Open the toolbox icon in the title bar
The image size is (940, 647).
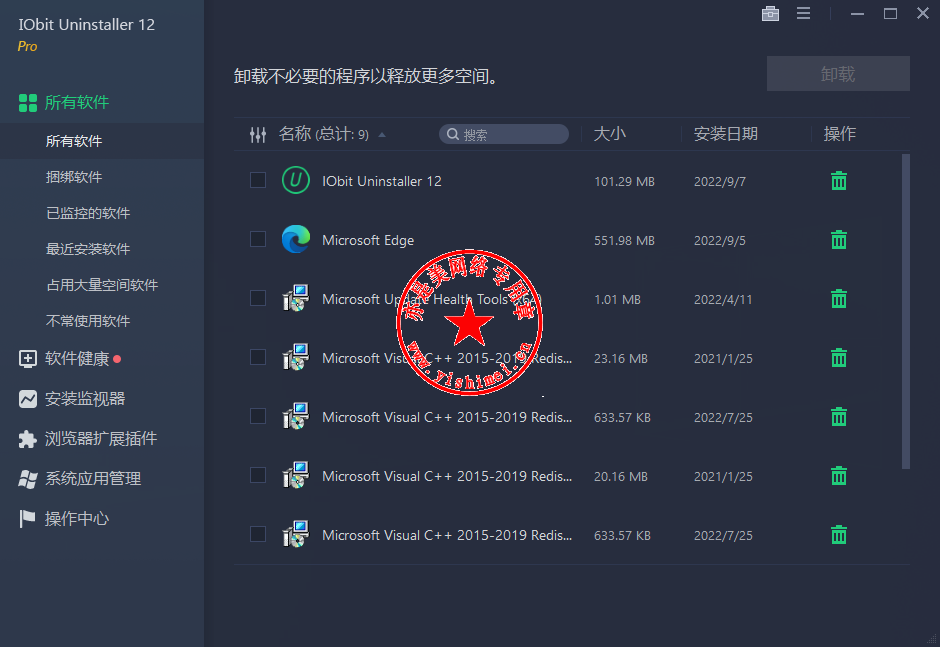tap(770, 13)
